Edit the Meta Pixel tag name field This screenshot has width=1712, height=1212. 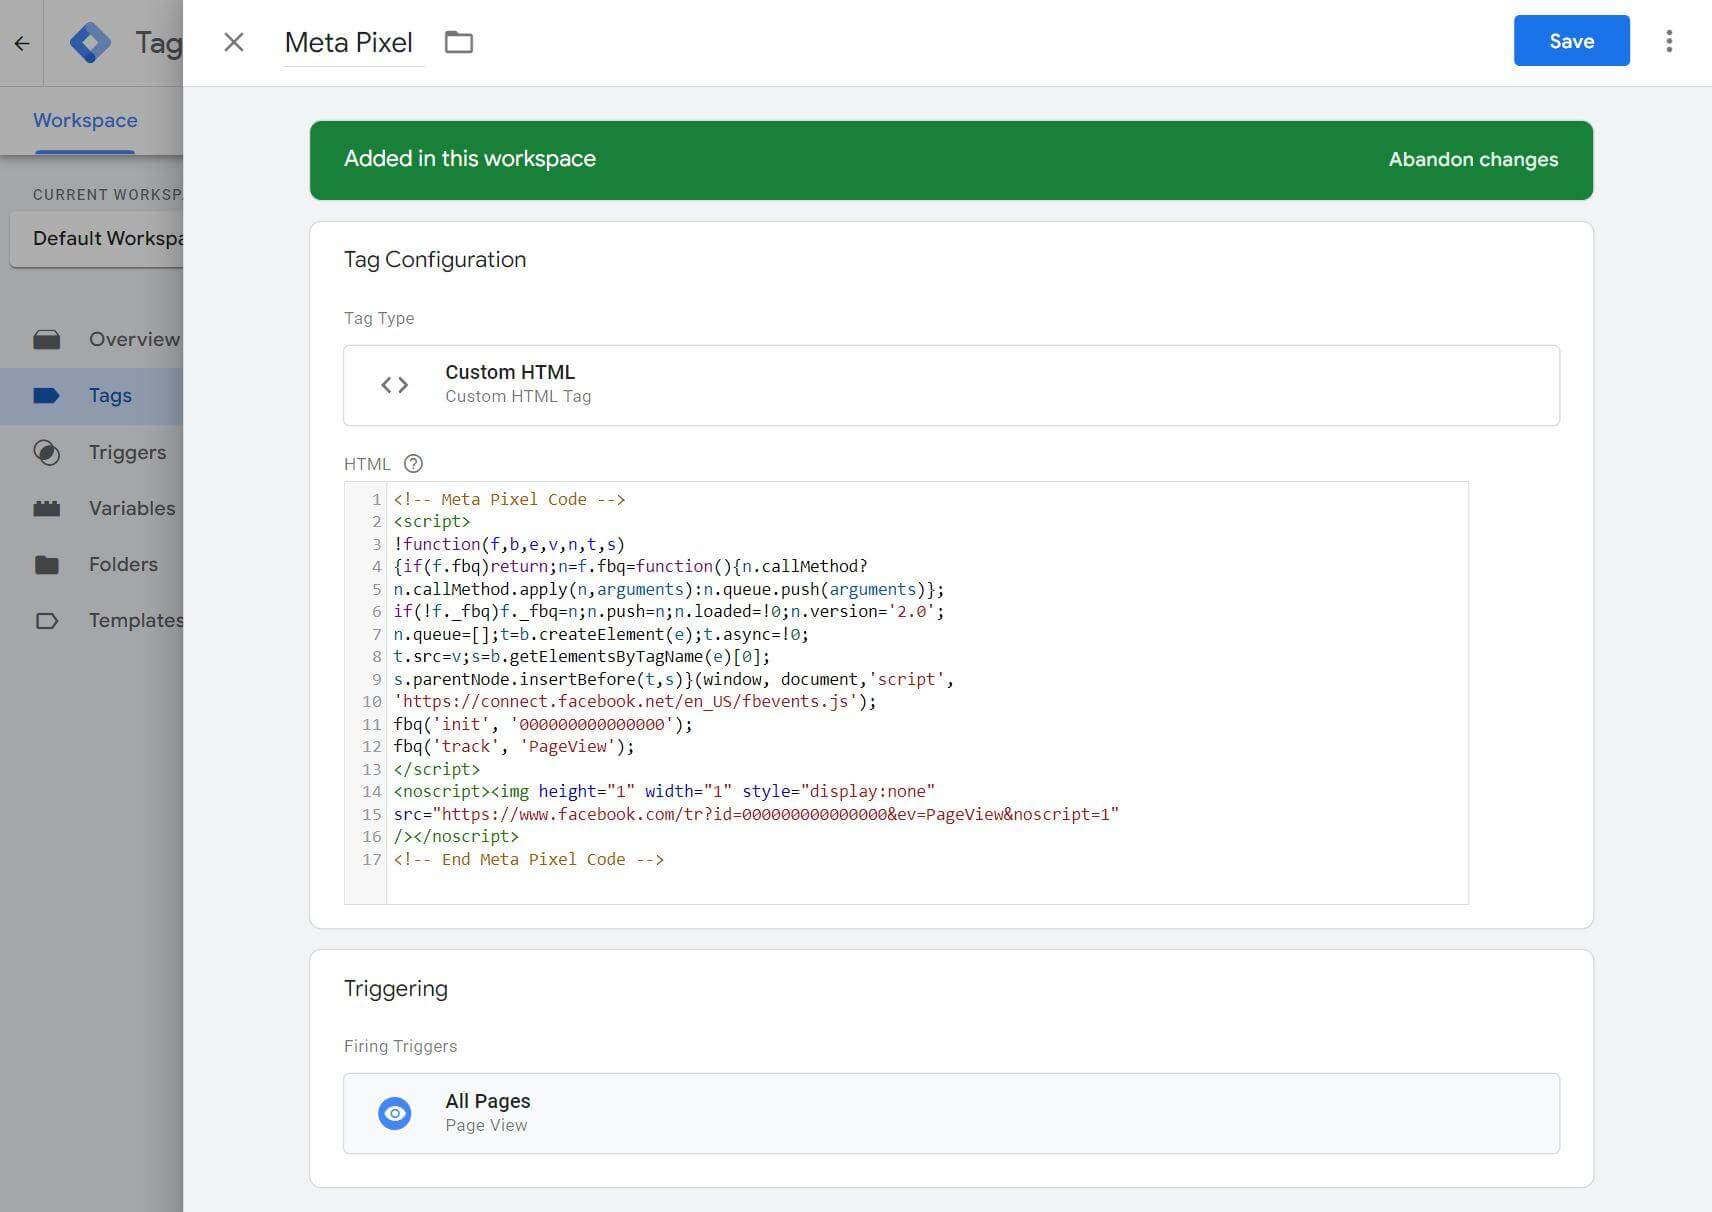click(349, 43)
